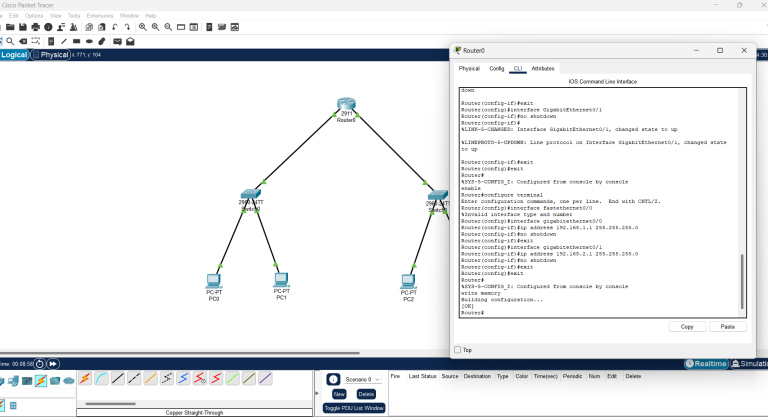768x417 pixels.
Task: Switch to the CLI tab in Router0
Action: 518,69
